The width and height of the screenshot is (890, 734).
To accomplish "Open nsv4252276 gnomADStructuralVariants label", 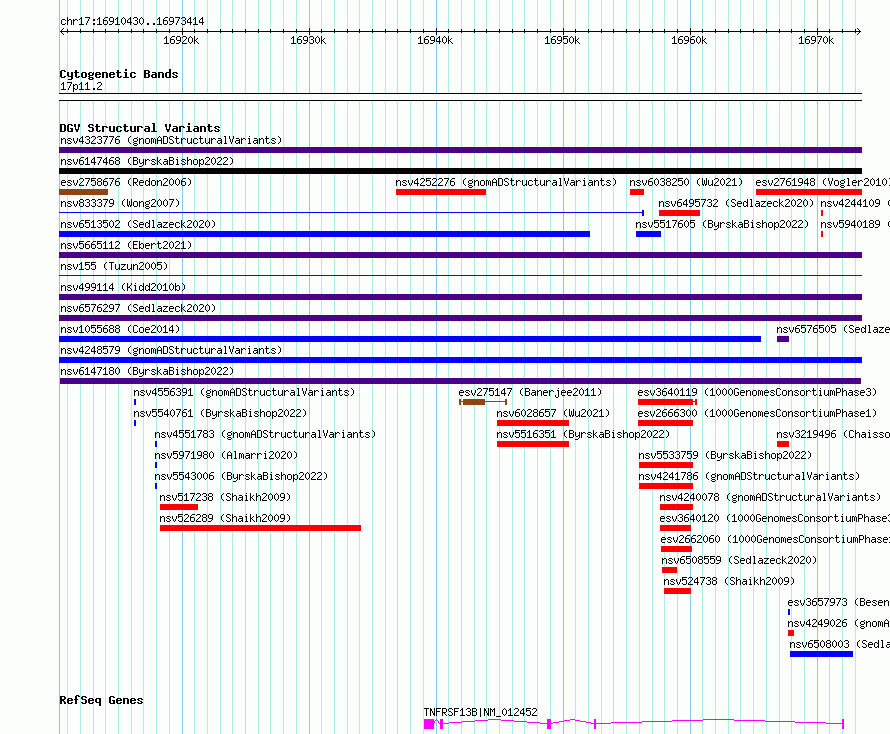I will (x=506, y=182).
